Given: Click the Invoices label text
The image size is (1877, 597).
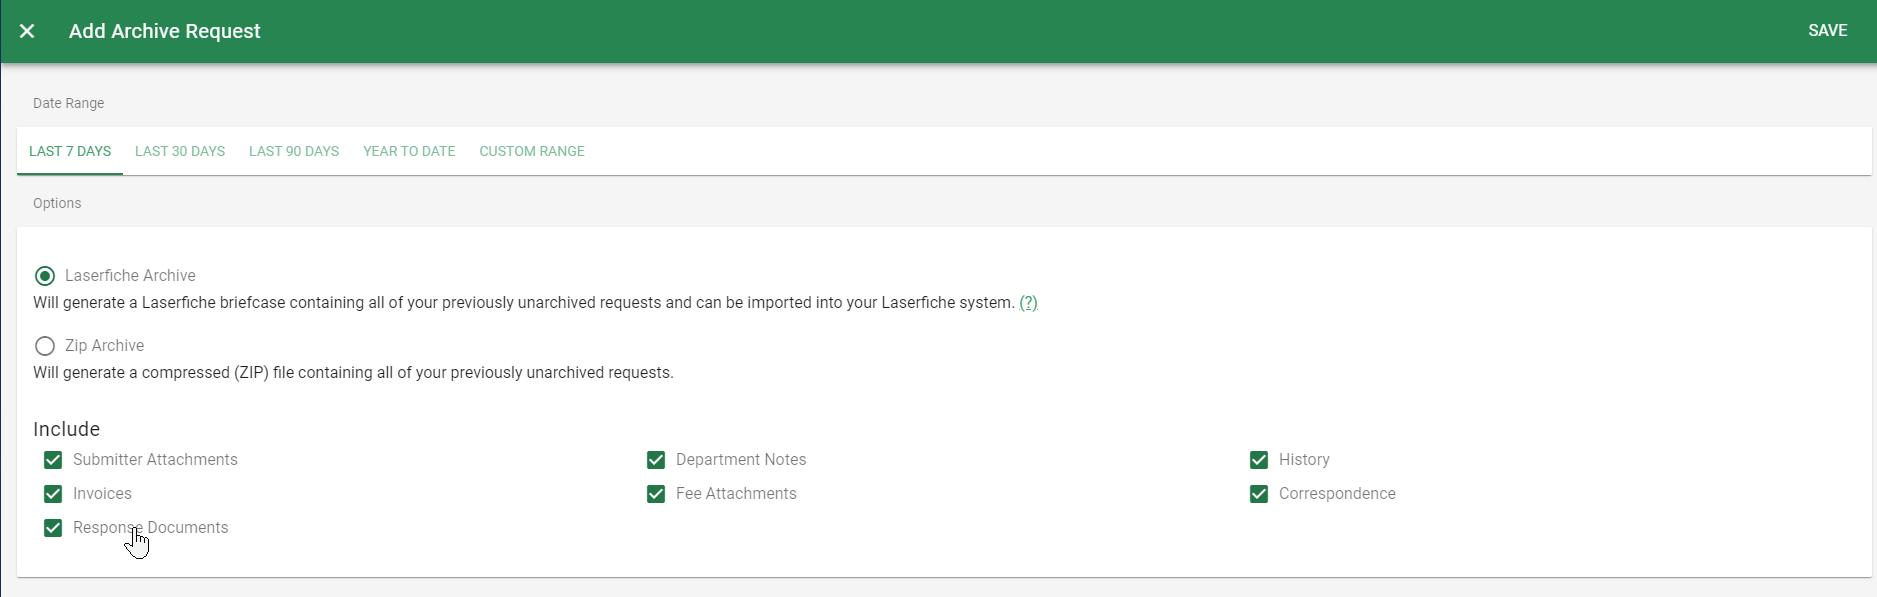Looking at the screenshot, I should pyautogui.click(x=102, y=493).
